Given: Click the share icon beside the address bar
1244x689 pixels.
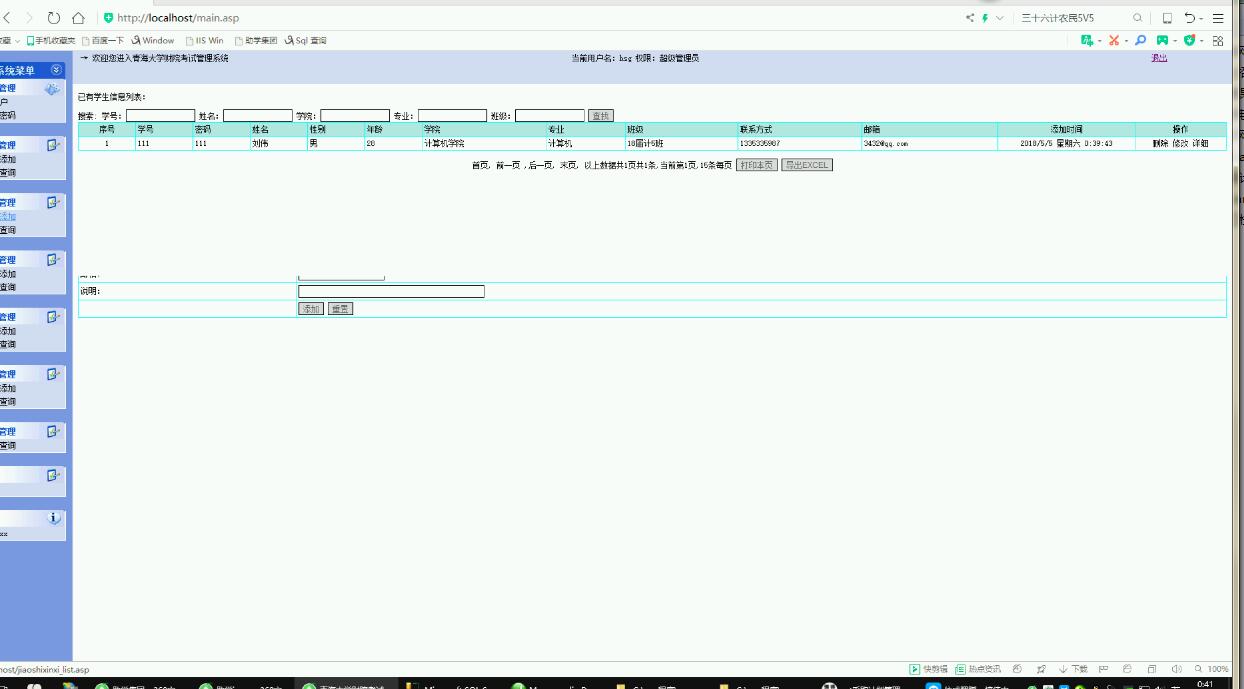Looking at the screenshot, I should pos(970,18).
